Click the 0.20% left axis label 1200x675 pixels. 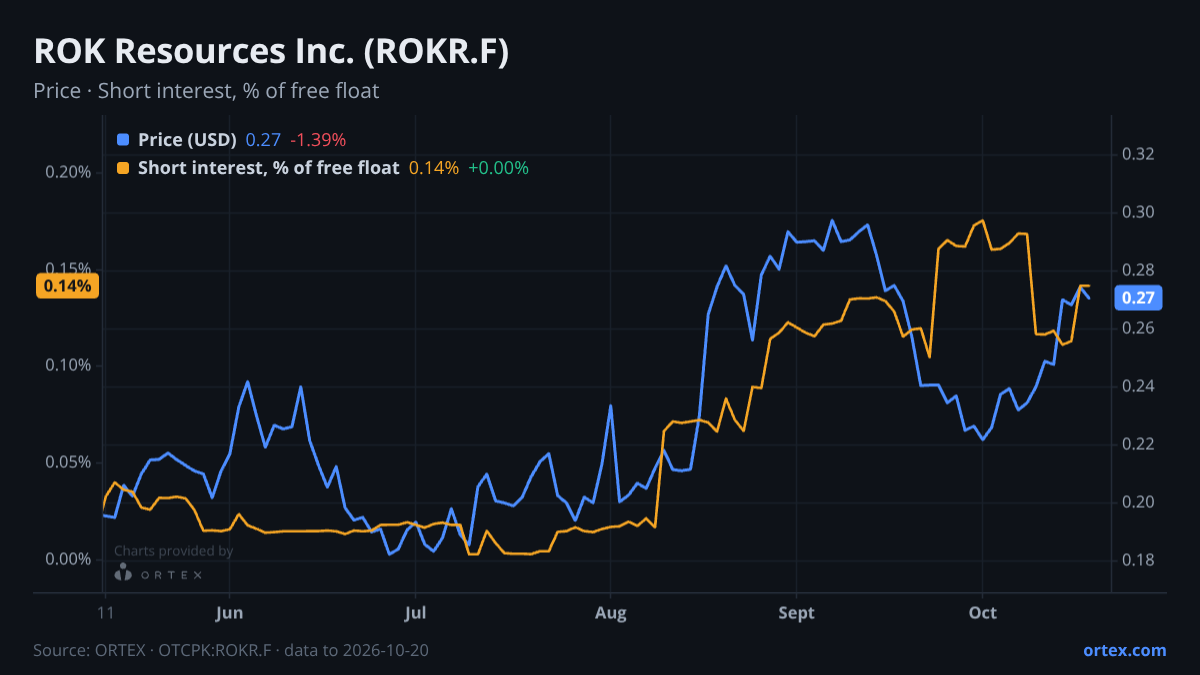[68, 172]
